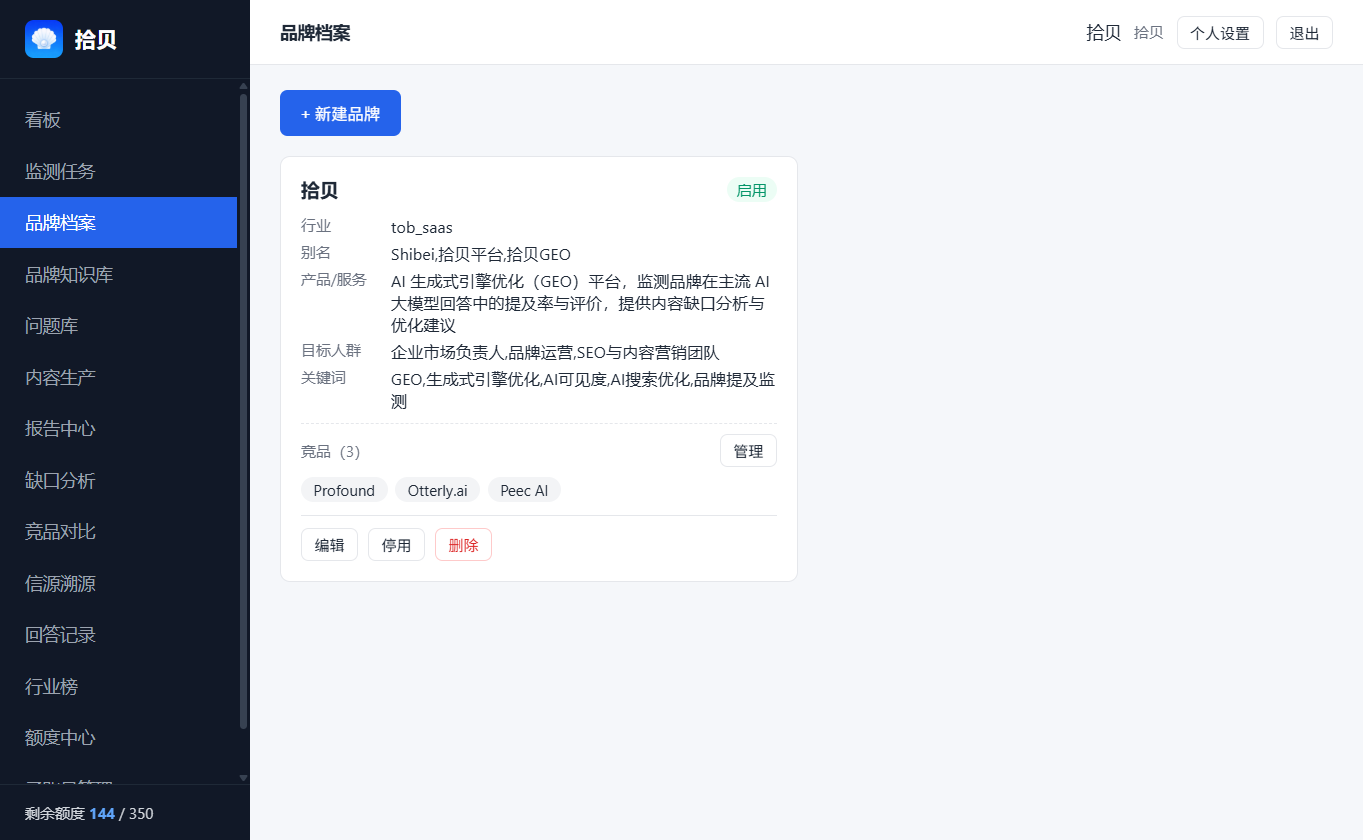This screenshot has width=1363, height=840.
Task: Open the 内容生产 section
Action: [118, 377]
